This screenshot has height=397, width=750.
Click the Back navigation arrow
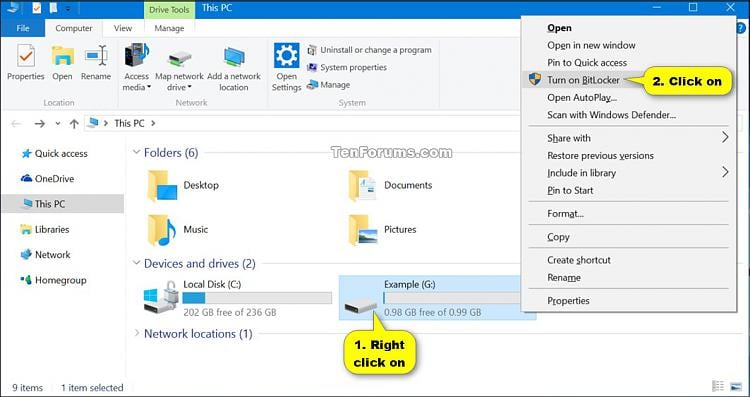[16, 123]
